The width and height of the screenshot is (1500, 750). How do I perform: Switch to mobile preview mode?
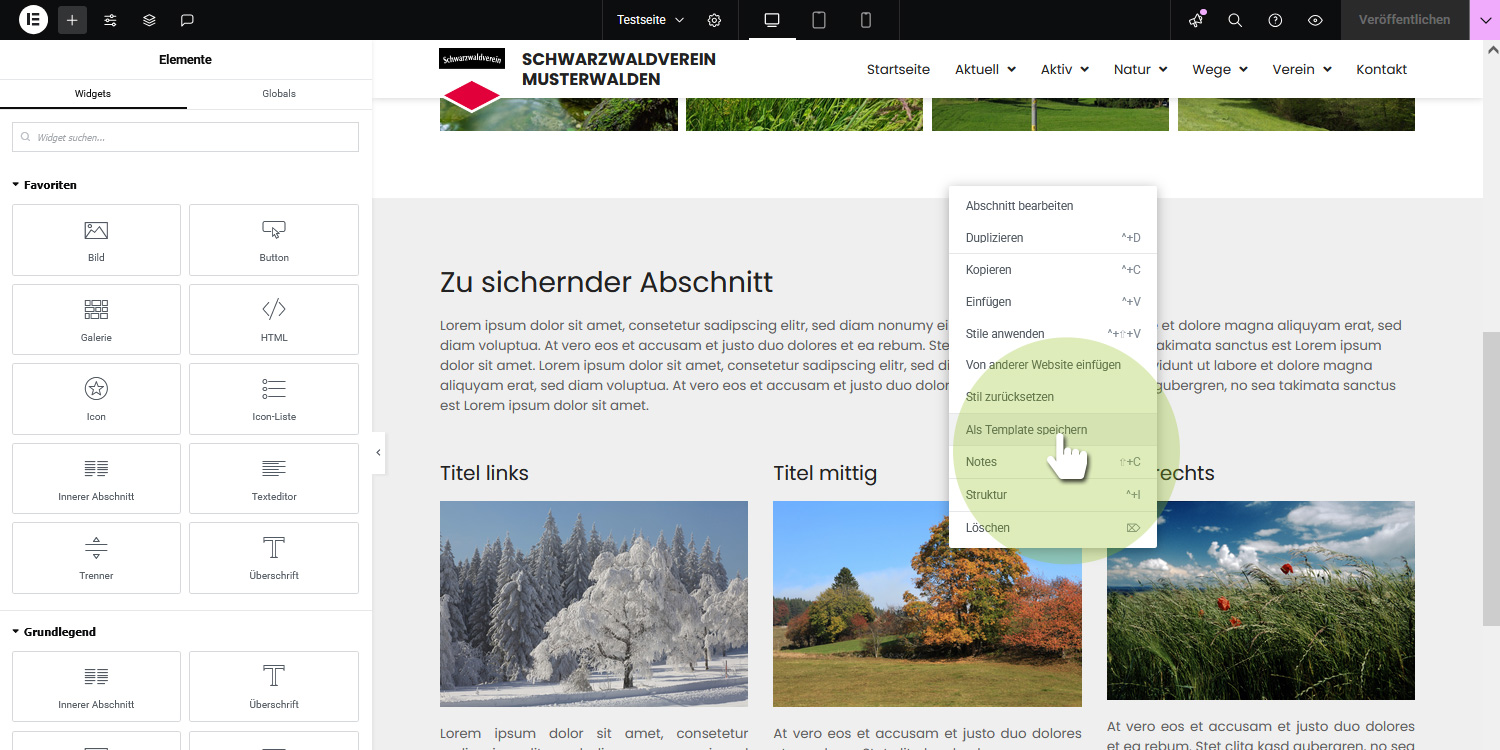(866, 20)
